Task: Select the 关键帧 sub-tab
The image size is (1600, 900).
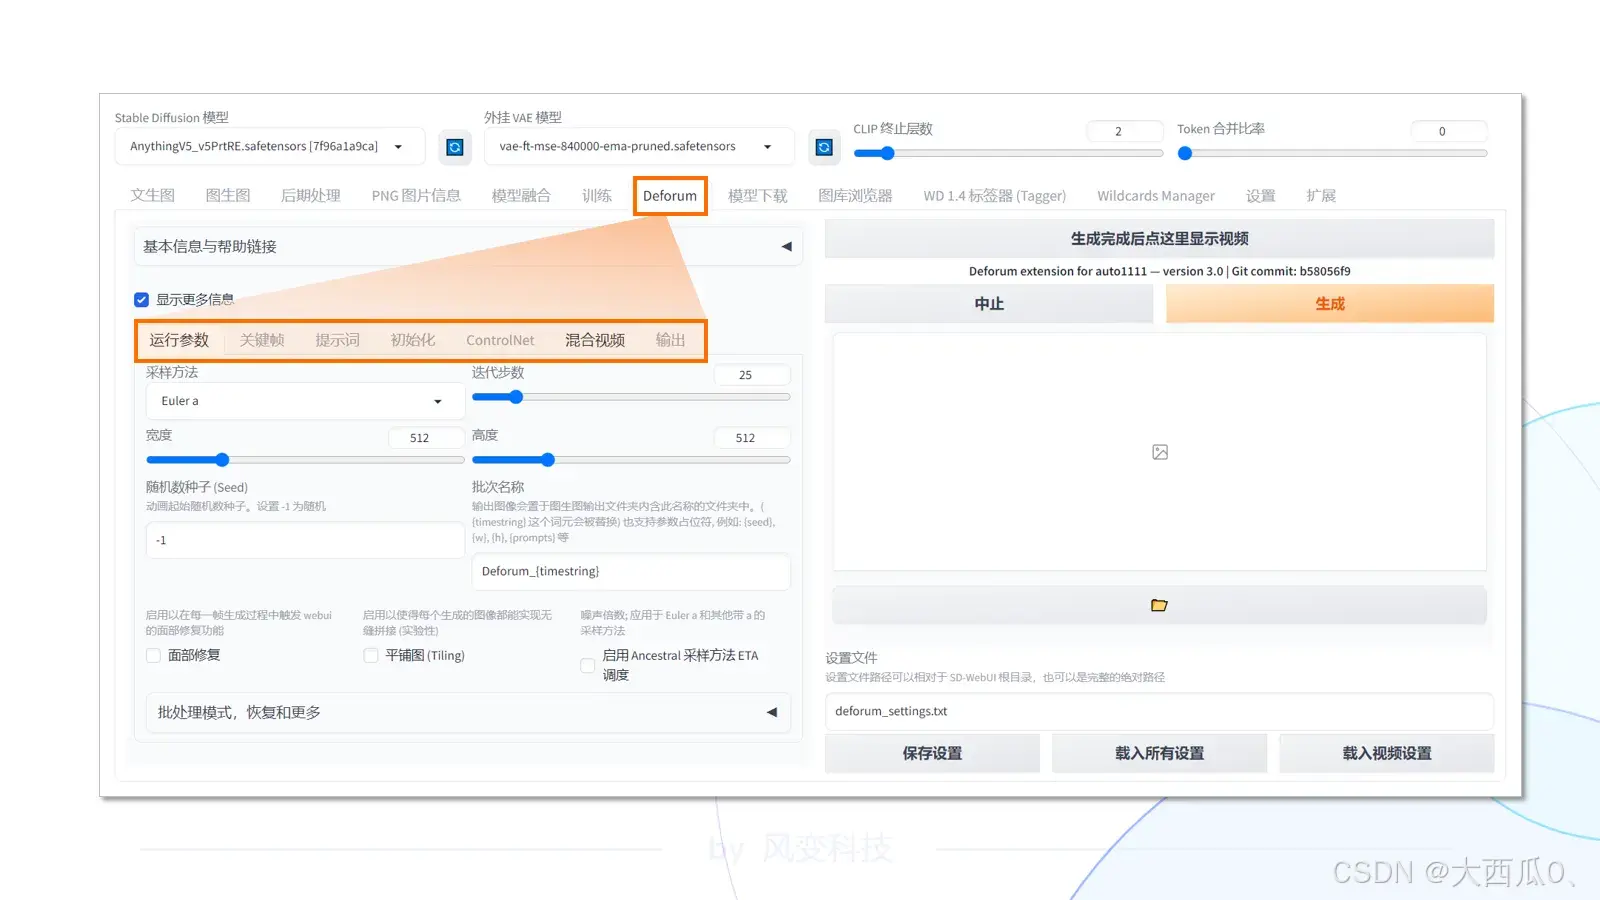Action: [262, 341]
